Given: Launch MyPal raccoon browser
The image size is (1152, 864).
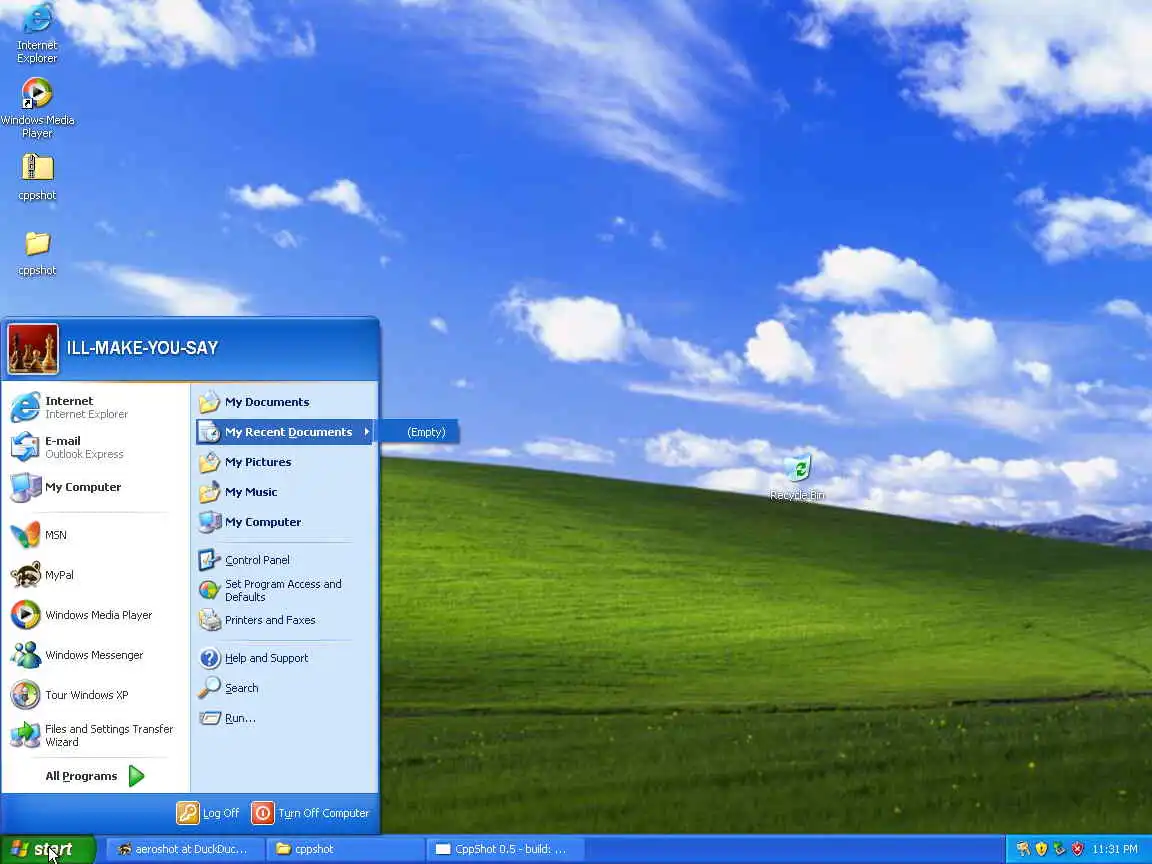Looking at the screenshot, I should 96,575.
